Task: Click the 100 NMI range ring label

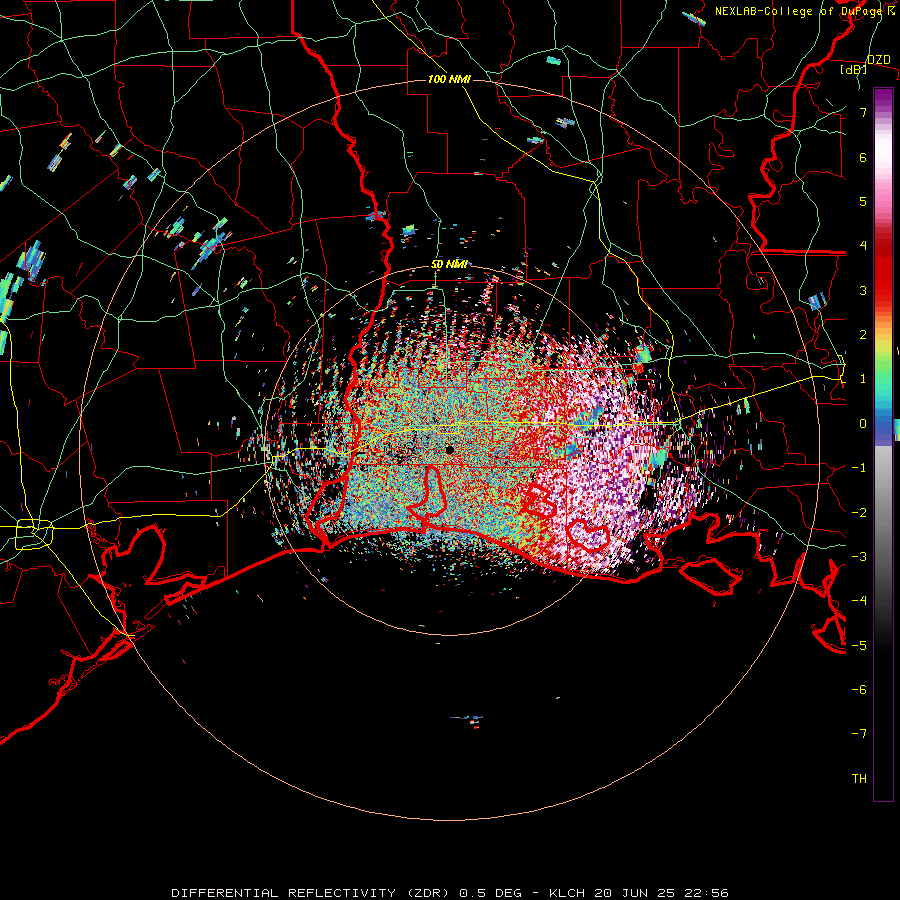Action: tap(449, 79)
